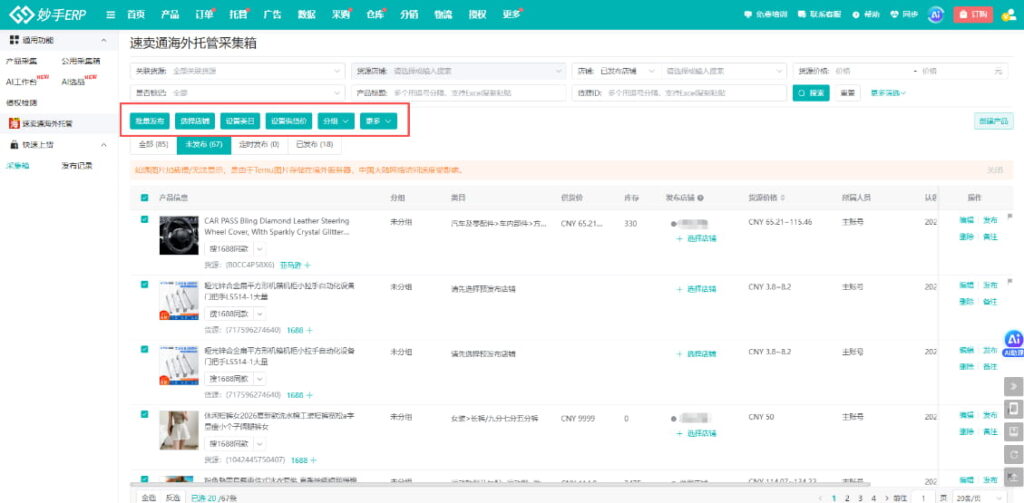
Task: Switch to the 定时发布 (0) tab
Action: [x=259, y=144]
